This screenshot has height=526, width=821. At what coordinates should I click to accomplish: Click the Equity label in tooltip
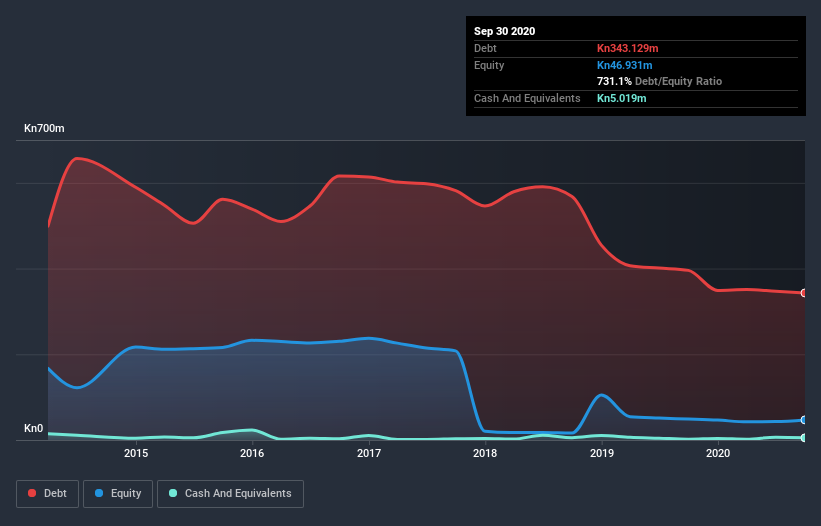tap(489, 65)
